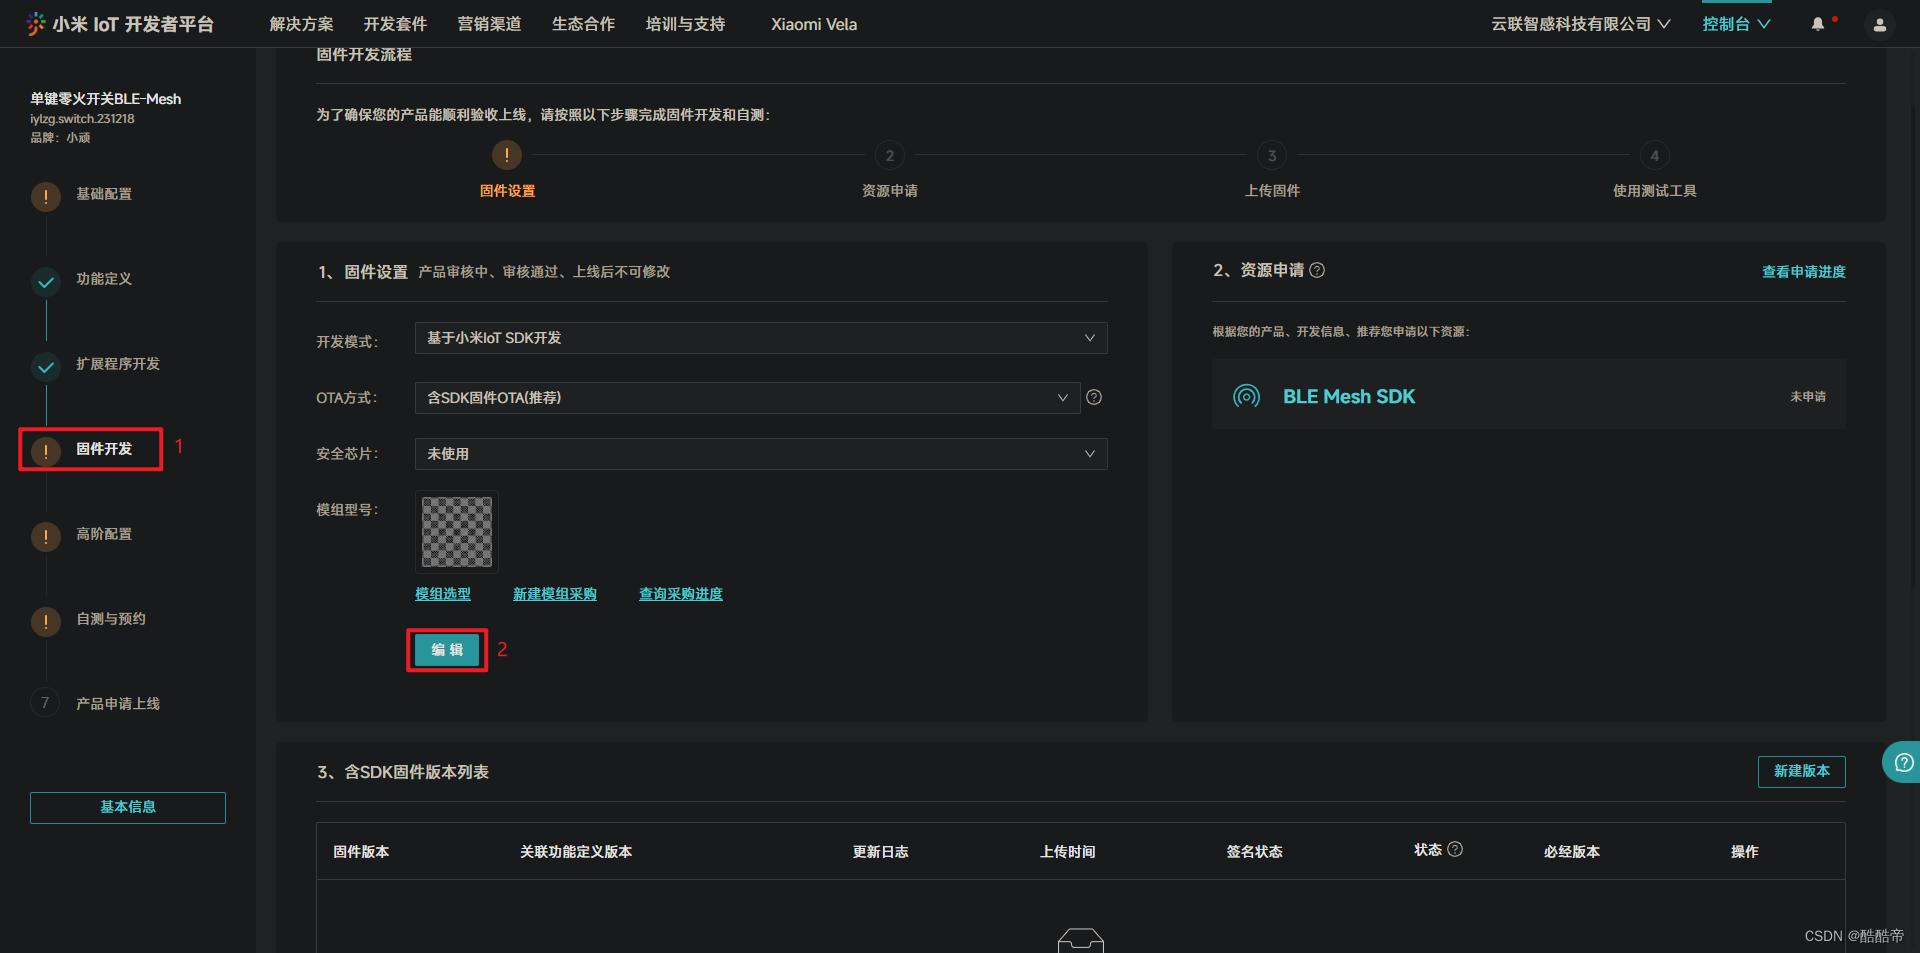Image resolution: width=1920 pixels, height=953 pixels.
Task: Click the 上传时间 column header
Action: pyautogui.click(x=1068, y=852)
